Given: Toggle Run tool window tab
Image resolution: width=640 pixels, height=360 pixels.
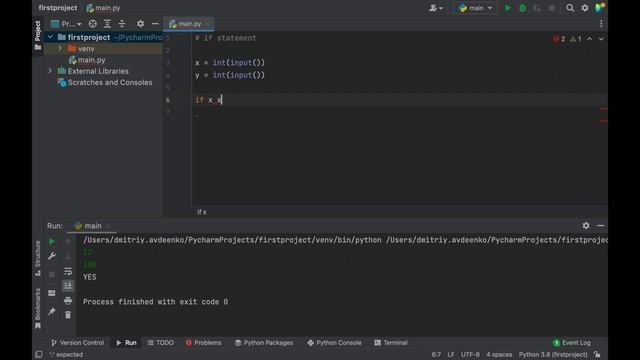Looking at the screenshot, I should coord(127,343).
